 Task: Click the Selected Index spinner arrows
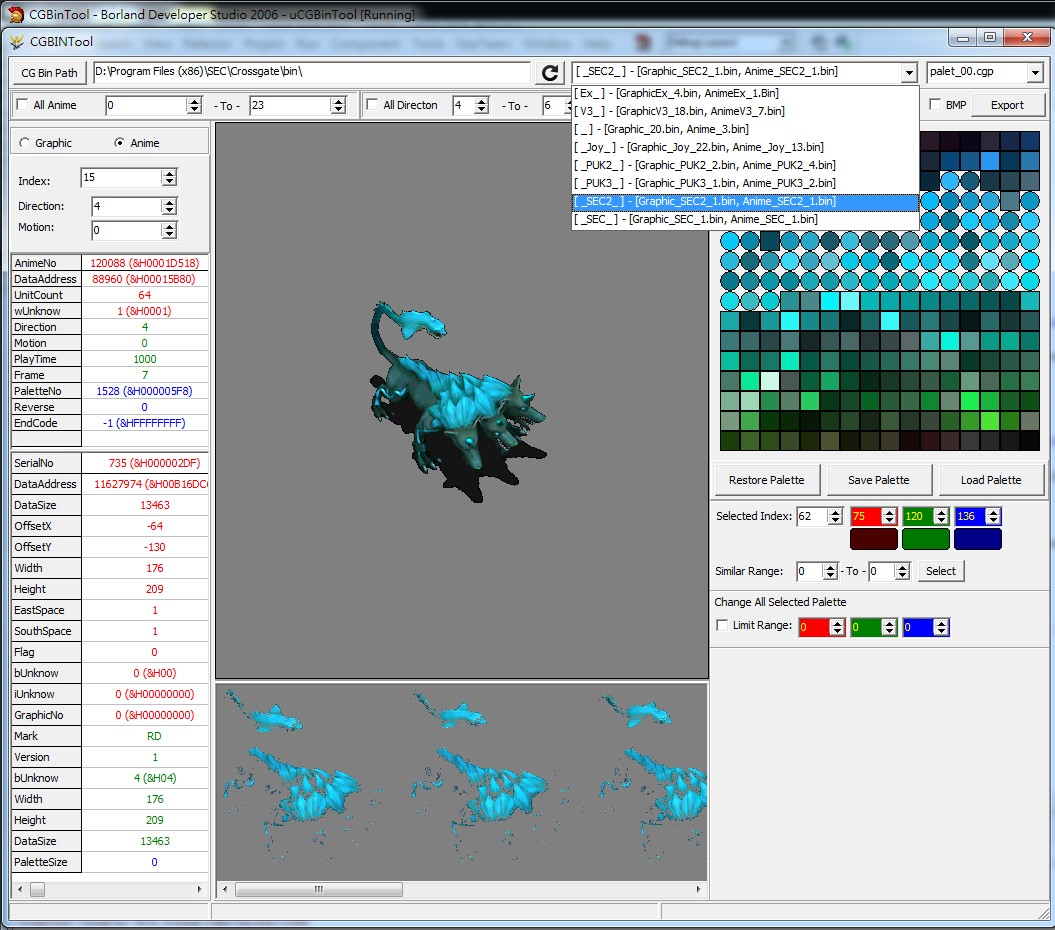click(834, 517)
